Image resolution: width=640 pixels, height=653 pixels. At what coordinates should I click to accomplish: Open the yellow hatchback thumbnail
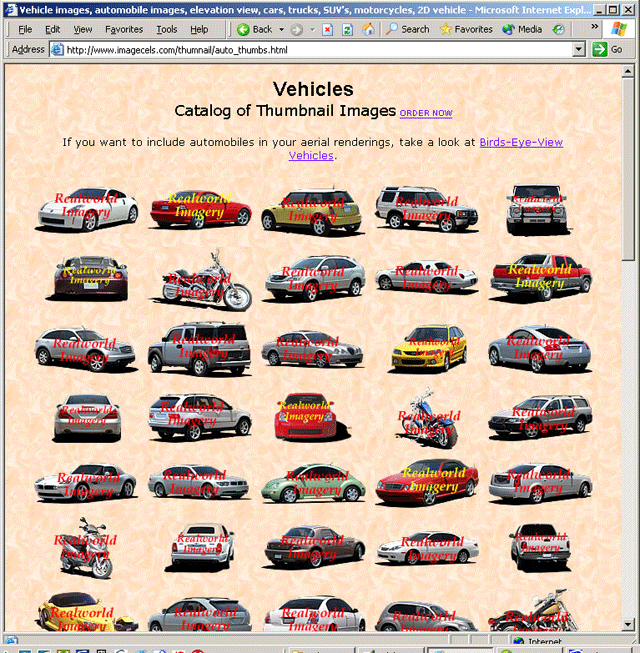[429, 348]
